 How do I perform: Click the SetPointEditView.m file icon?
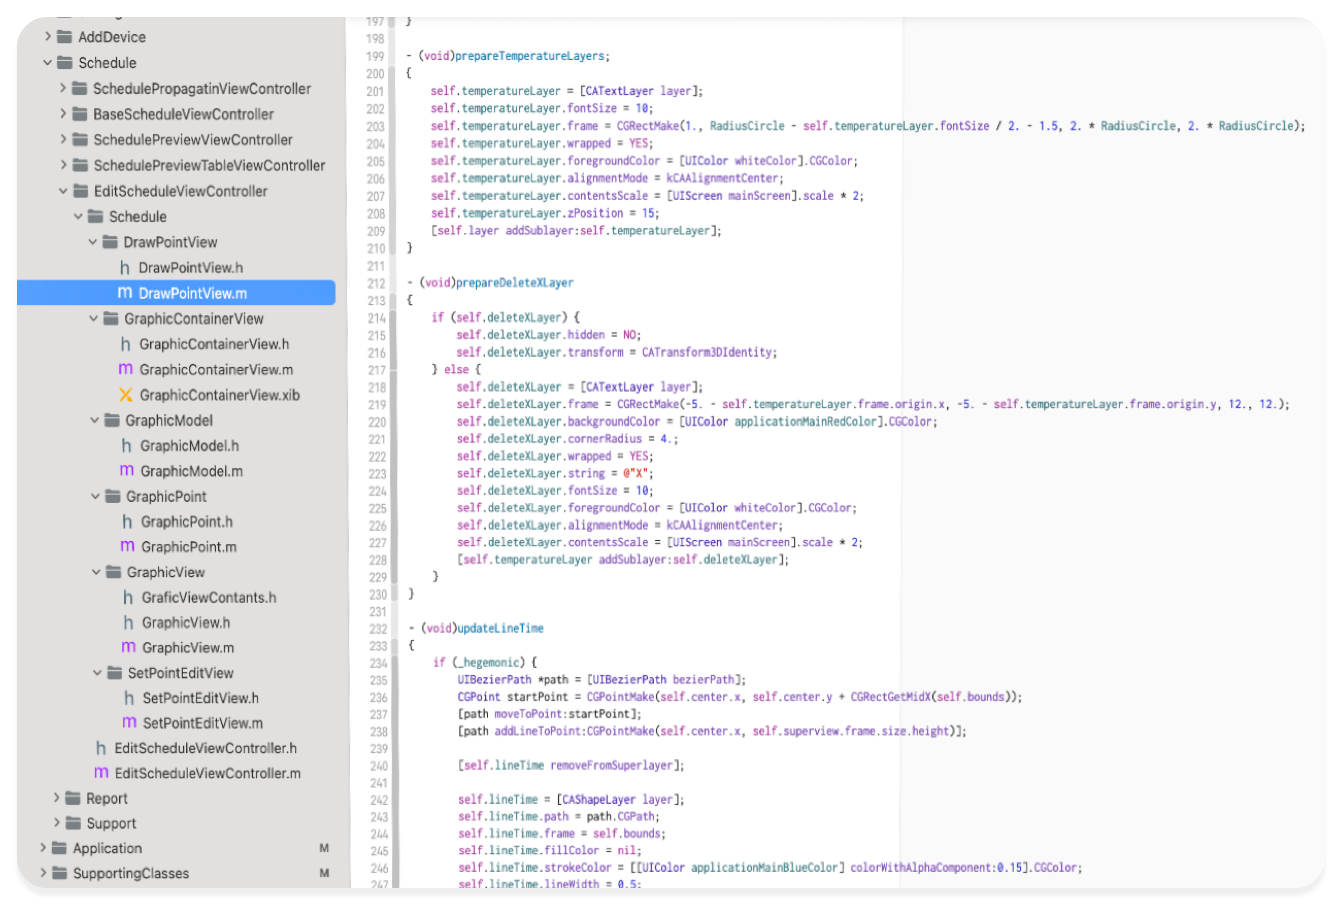[129, 723]
